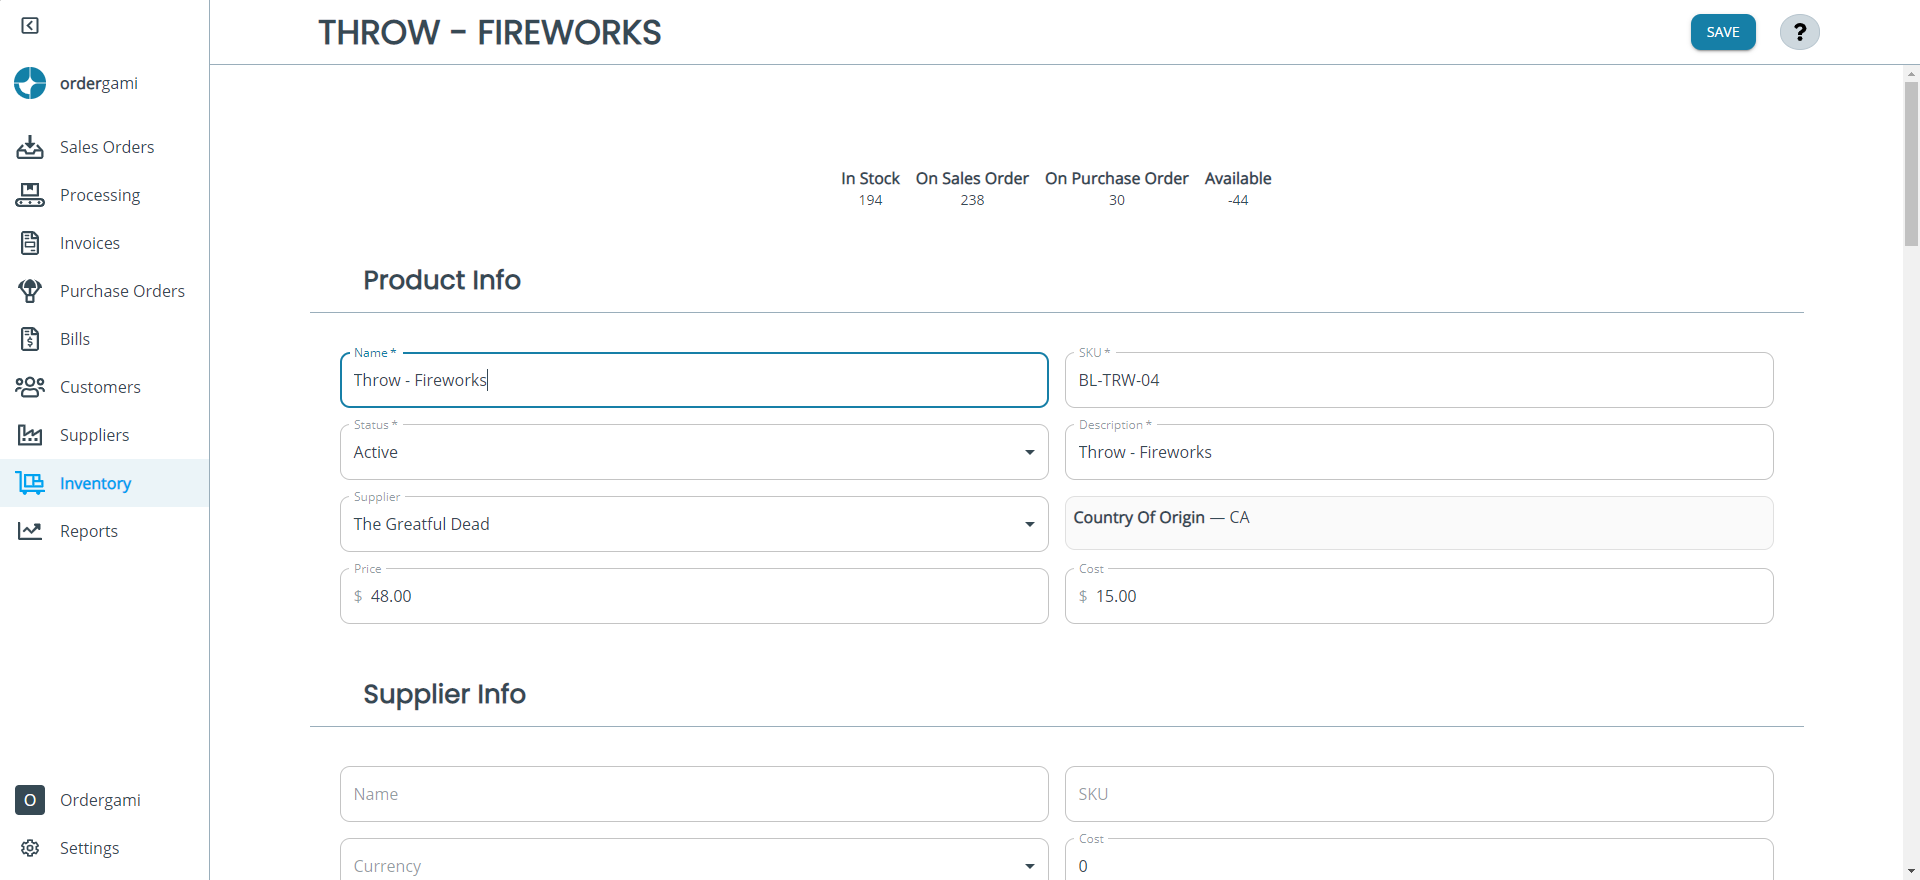The height and width of the screenshot is (880, 1920).
Task: Click the Processing conveyor icon
Action: [x=30, y=195]
